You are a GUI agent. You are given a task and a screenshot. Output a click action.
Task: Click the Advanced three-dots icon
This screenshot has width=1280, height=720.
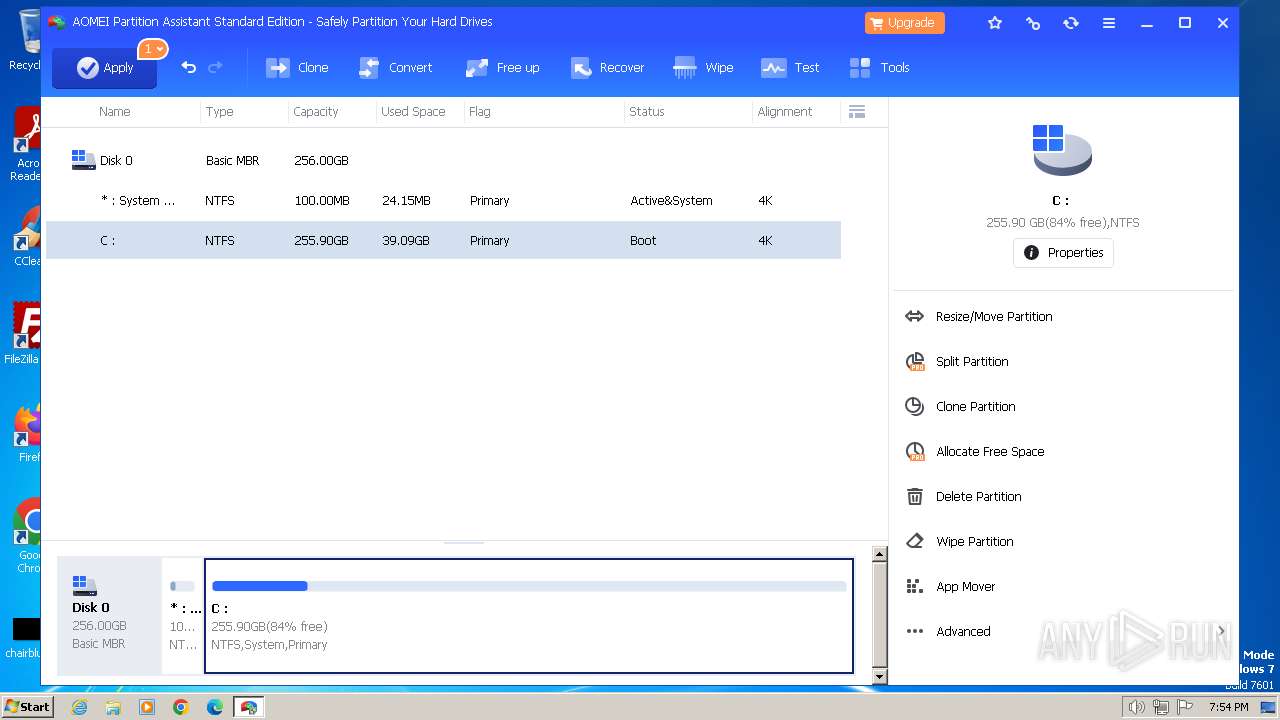pyautogui.click(x=914, y=631)
